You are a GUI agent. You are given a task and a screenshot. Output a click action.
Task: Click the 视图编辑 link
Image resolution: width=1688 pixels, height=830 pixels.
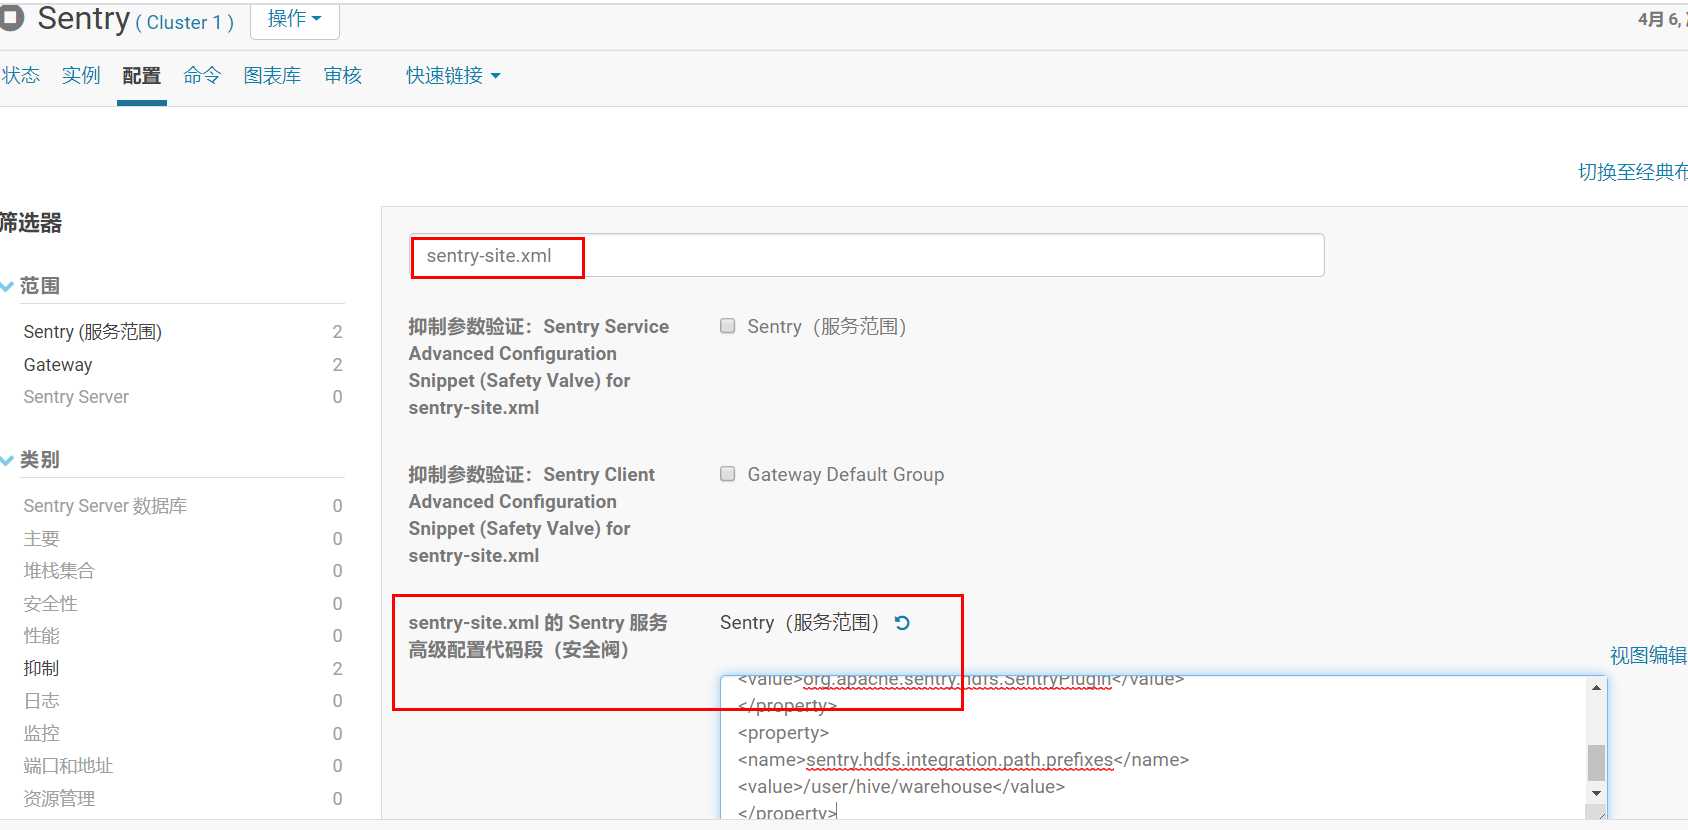pyautogui.click(x=1648, y=656)
